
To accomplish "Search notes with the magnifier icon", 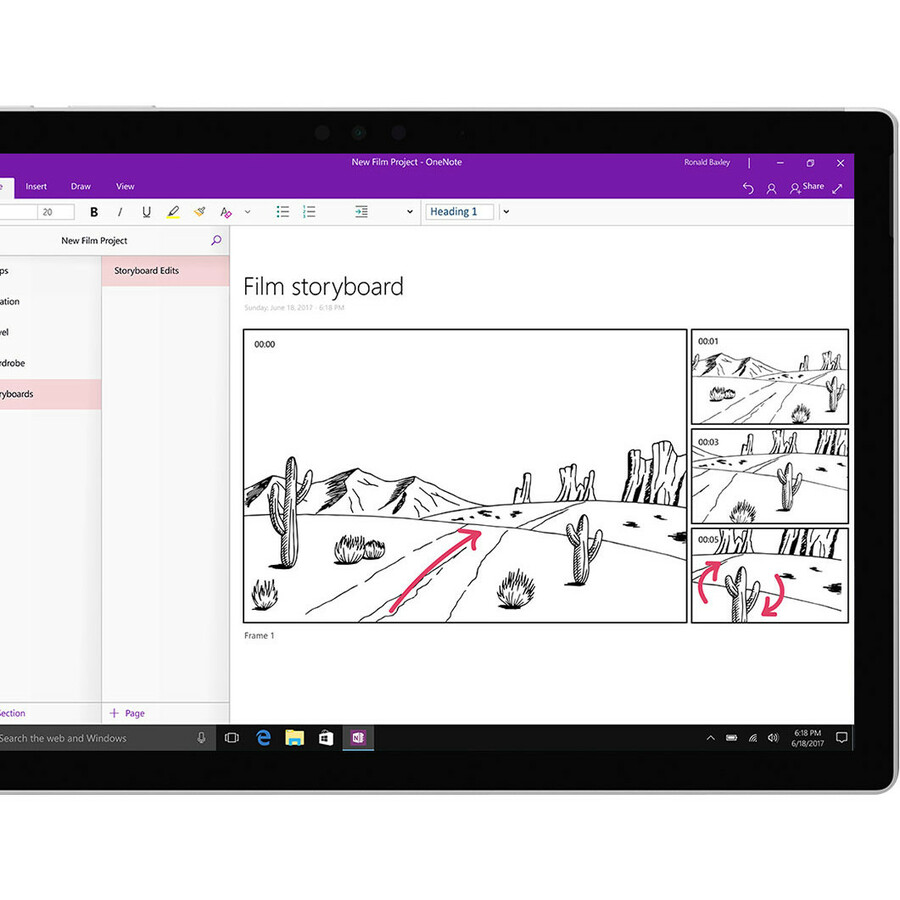I will pyautogui.click(x=216, y=241).
